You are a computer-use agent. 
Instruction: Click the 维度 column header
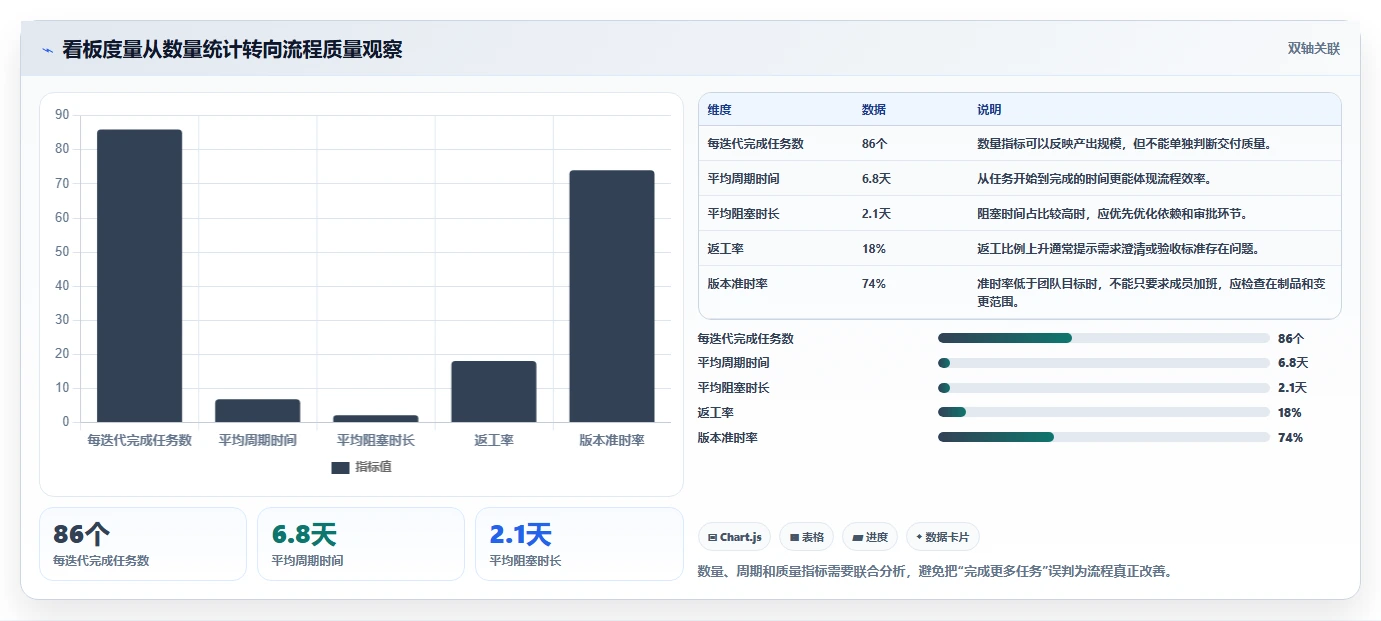[719, 110]
